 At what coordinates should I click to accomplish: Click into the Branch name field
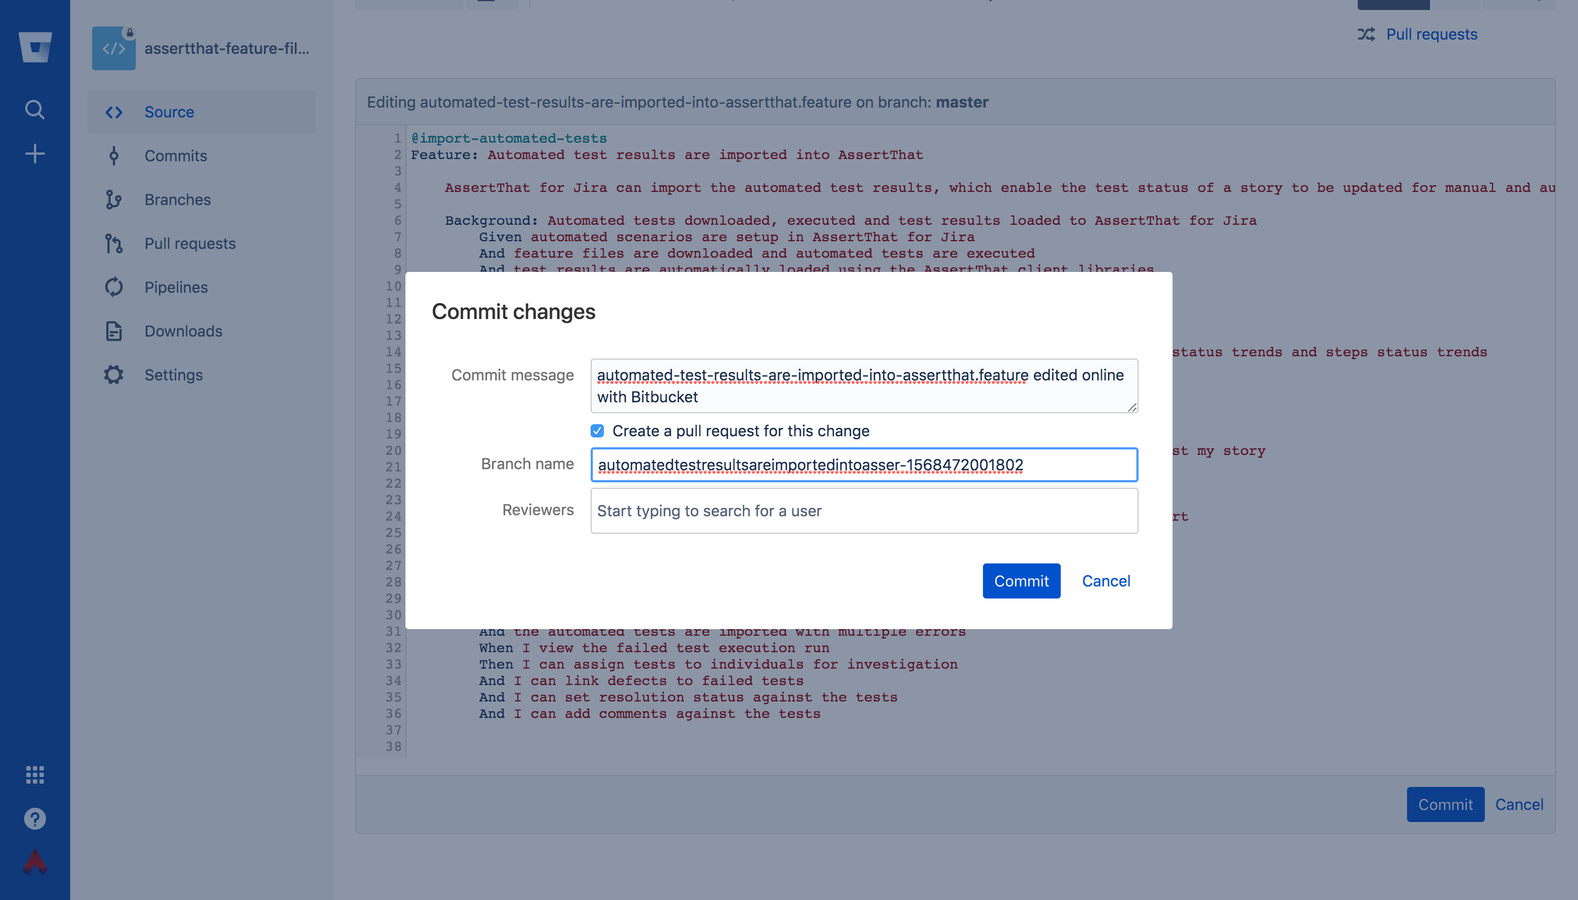864,465
